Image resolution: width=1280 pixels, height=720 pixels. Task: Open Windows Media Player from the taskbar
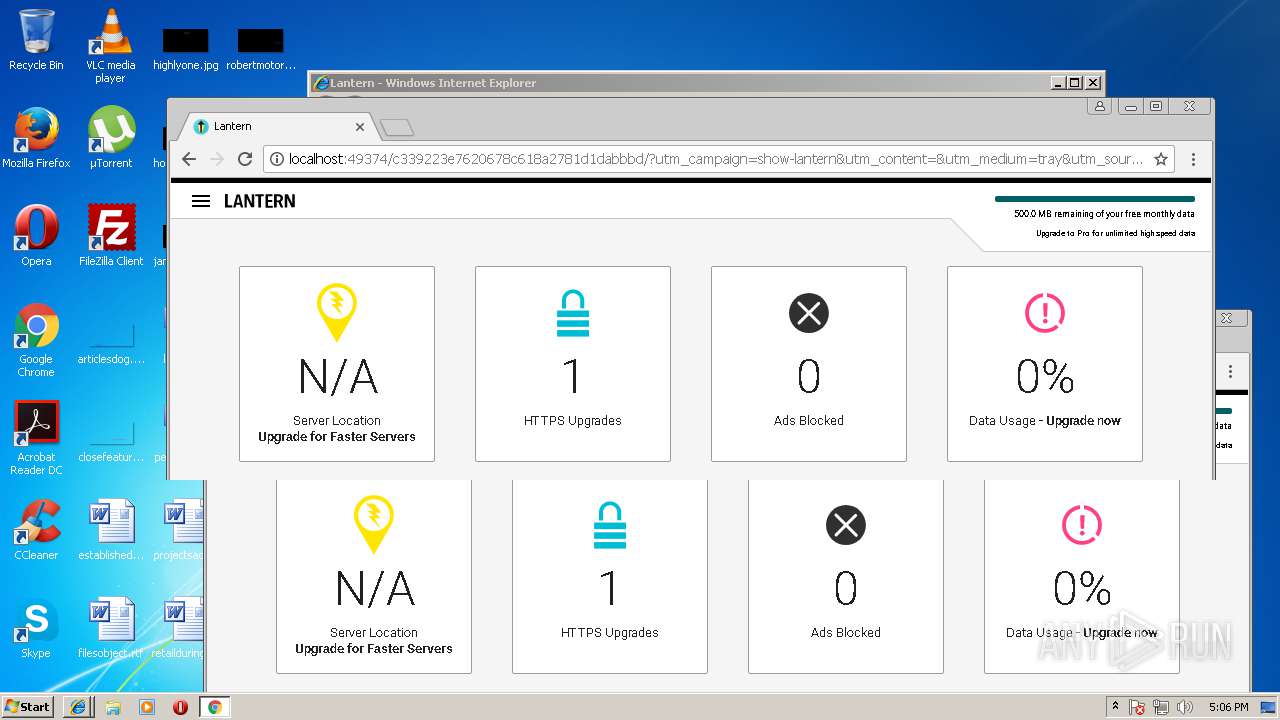(x=147, y=707)
